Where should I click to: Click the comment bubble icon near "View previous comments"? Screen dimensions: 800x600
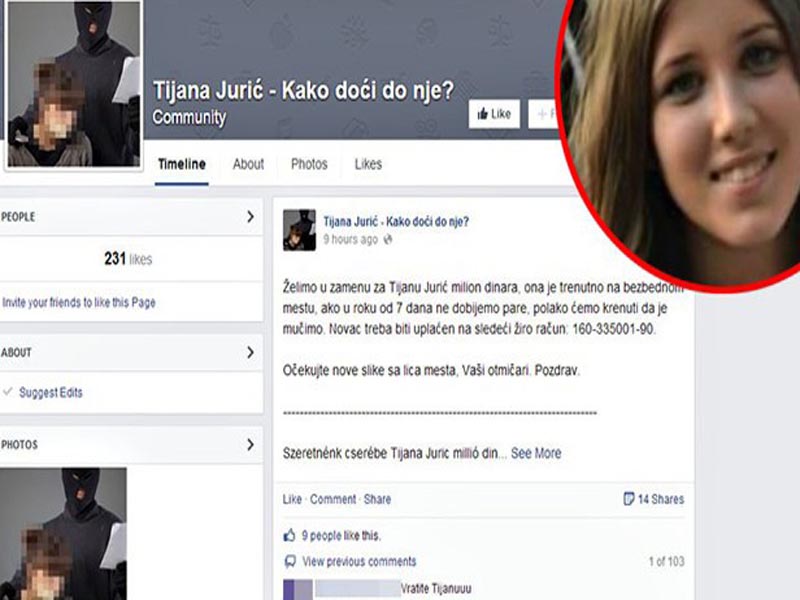290,561
